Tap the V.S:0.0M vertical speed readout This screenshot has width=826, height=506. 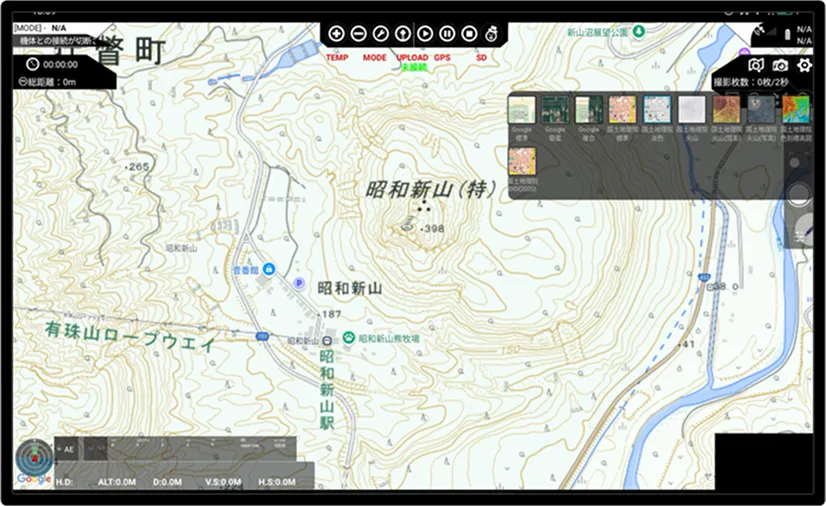pyautogui.click(x=223, y=482)
